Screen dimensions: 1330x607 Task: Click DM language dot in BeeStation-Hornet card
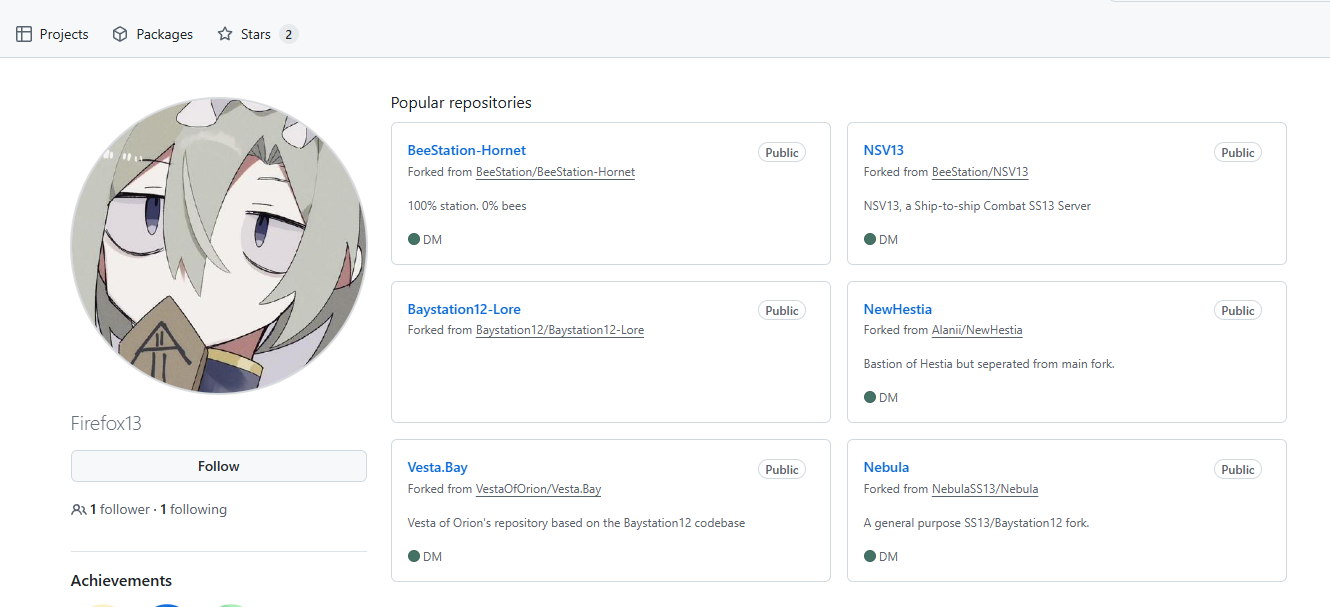(414, 239)
